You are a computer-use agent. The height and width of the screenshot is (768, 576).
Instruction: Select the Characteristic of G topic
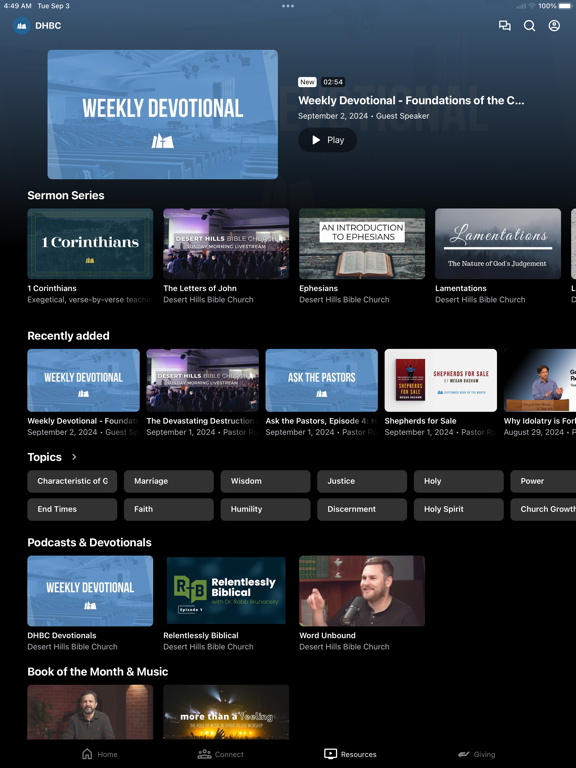72,481
